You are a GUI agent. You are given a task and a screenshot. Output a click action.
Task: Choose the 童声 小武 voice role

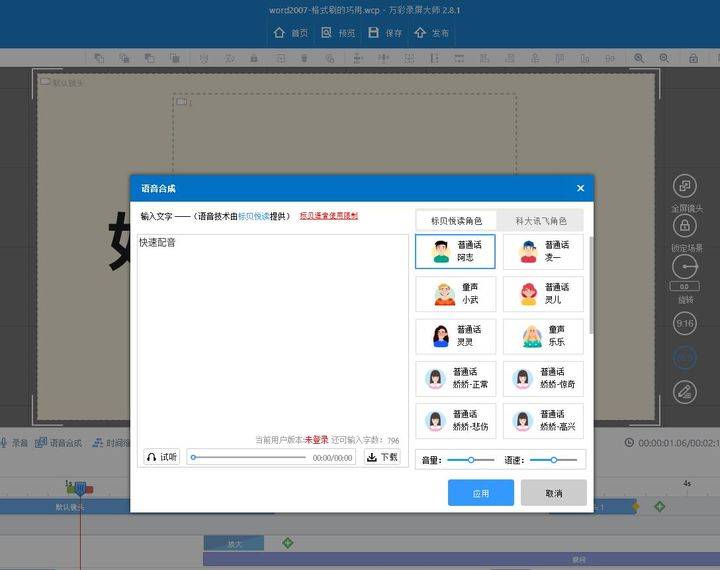pyautogui.click(x=456, y=293)
